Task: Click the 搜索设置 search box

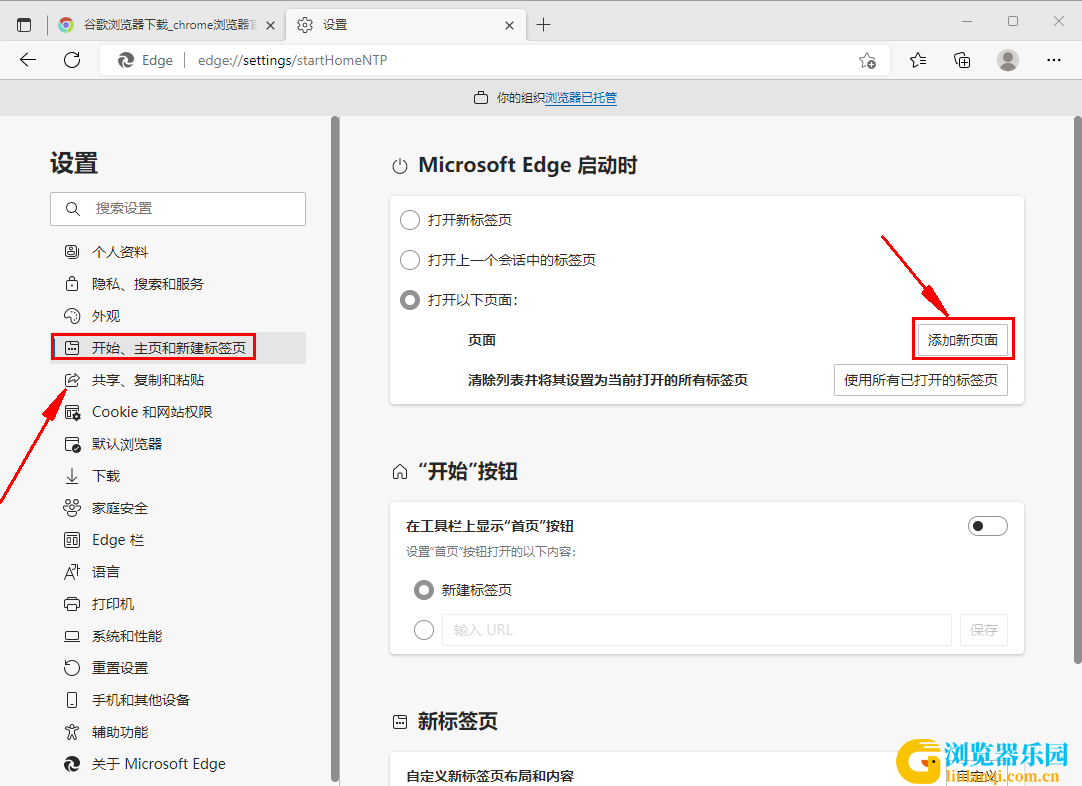Action: pyautogui.click(x=178, y=208)
